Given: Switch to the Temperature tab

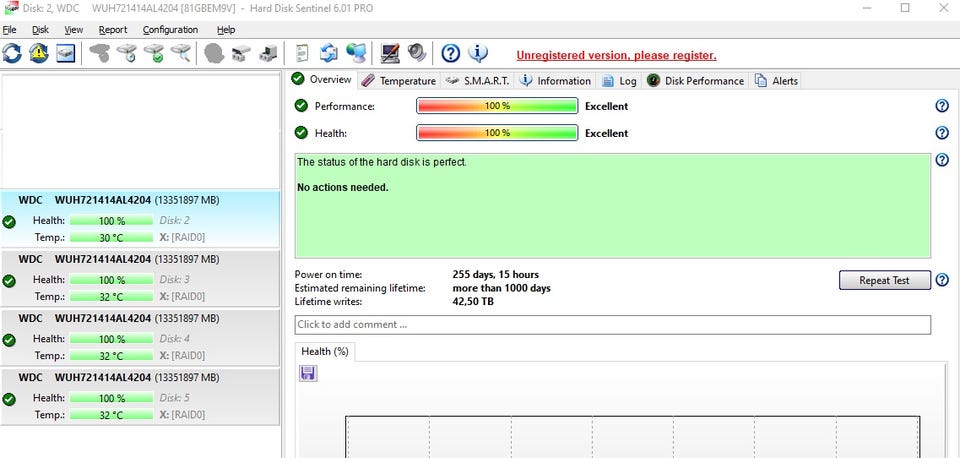Looking at the screenshot, I should [398, 80].
